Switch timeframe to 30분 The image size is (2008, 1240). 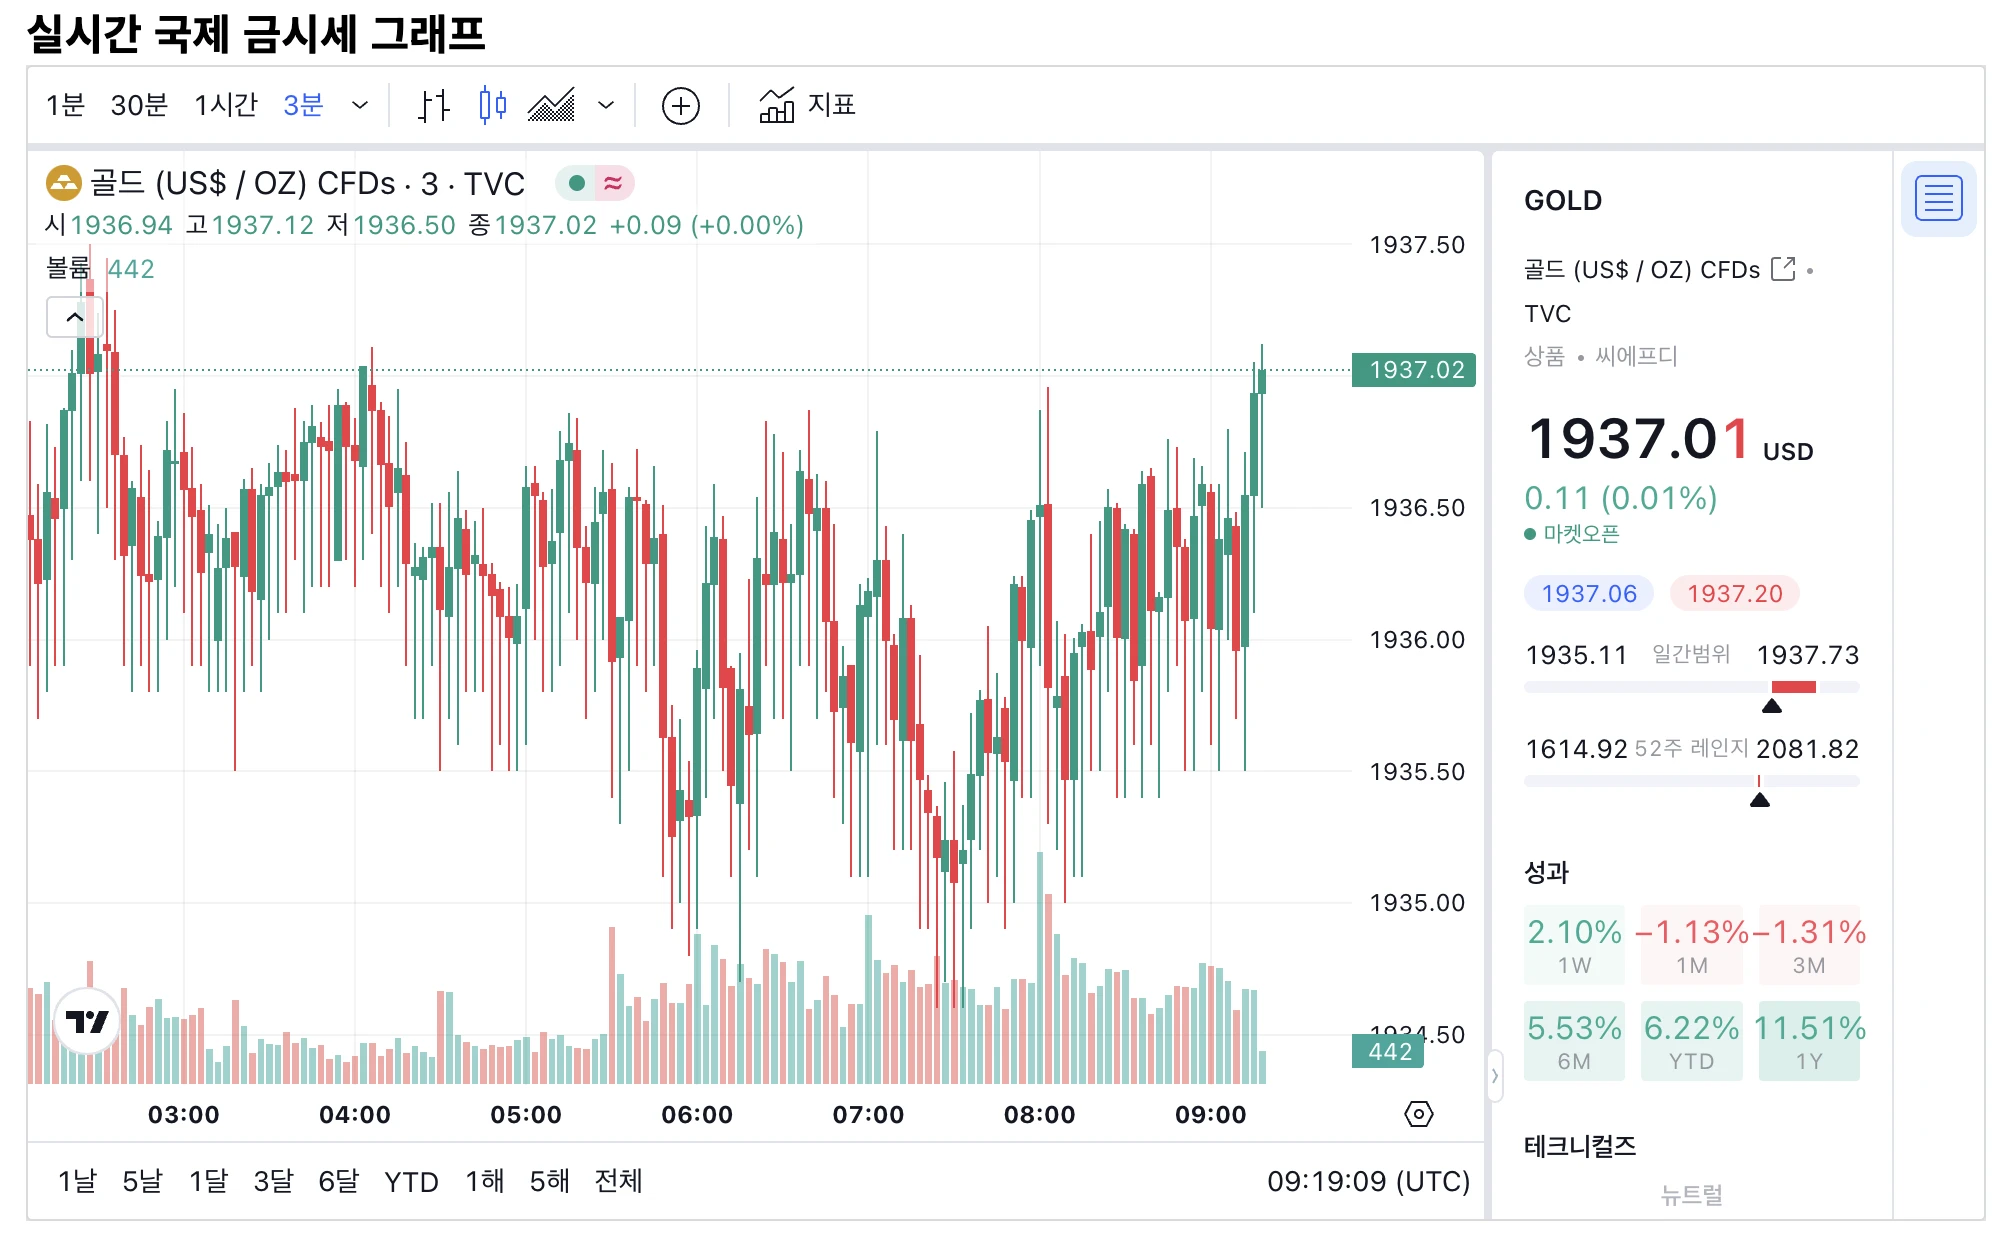(139, 105)
